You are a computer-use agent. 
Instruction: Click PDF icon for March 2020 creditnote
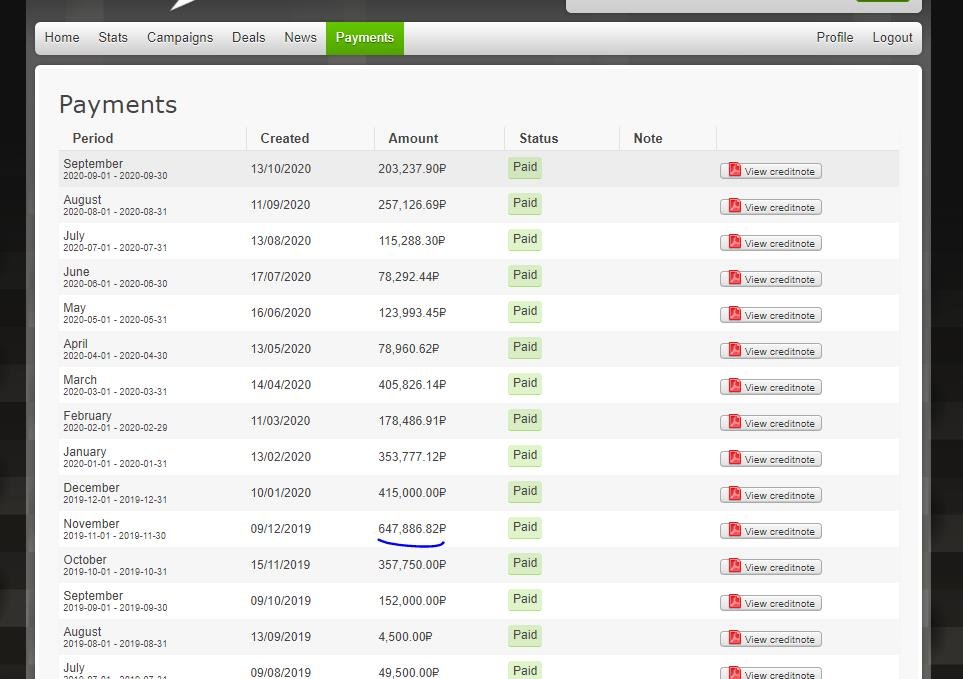tap(734, 387)
